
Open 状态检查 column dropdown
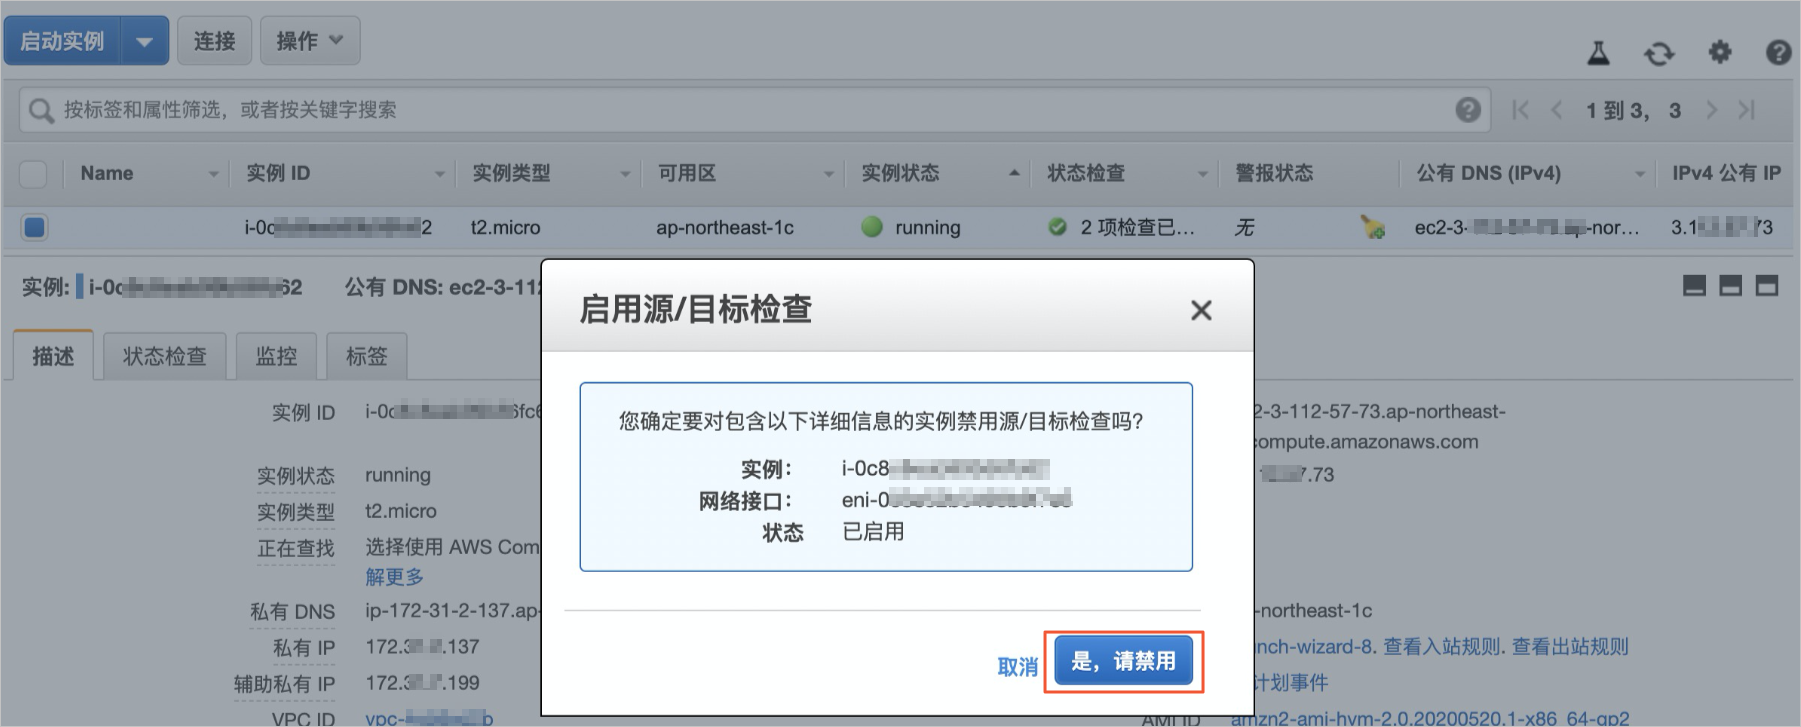1203,174
